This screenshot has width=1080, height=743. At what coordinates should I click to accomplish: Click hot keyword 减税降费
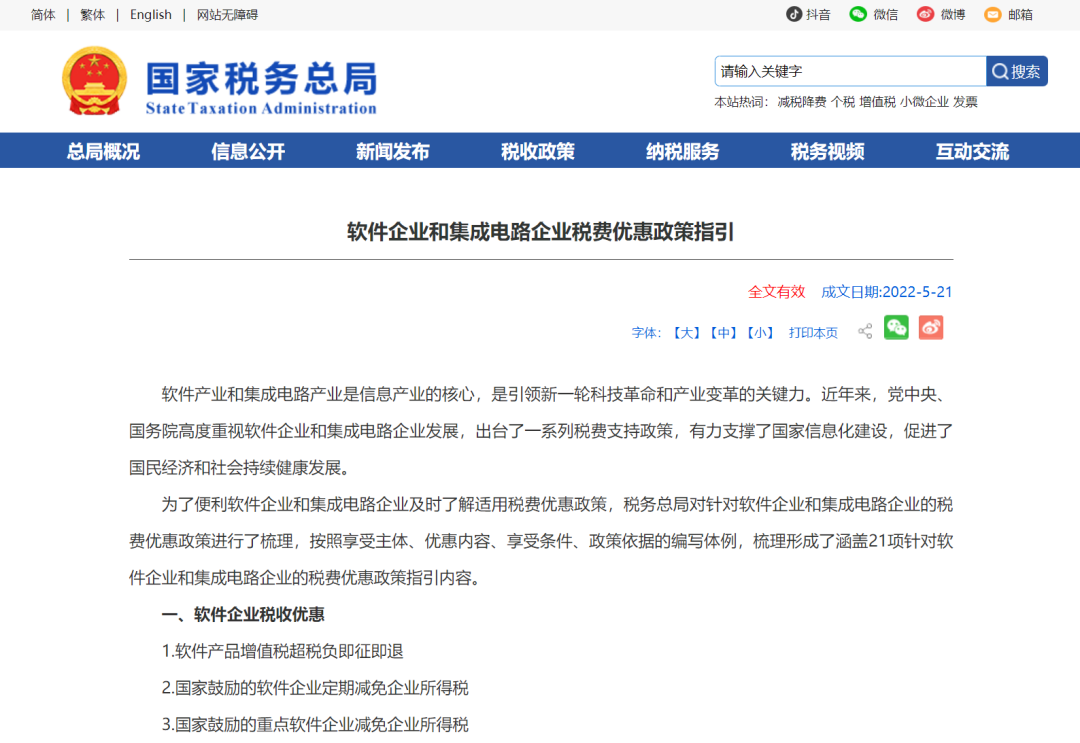pos(802,102)
